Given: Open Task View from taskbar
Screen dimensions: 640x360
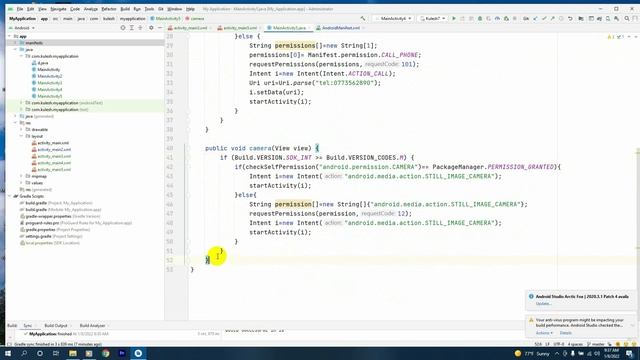Looking at the screenshot, I should pos(56,353).
